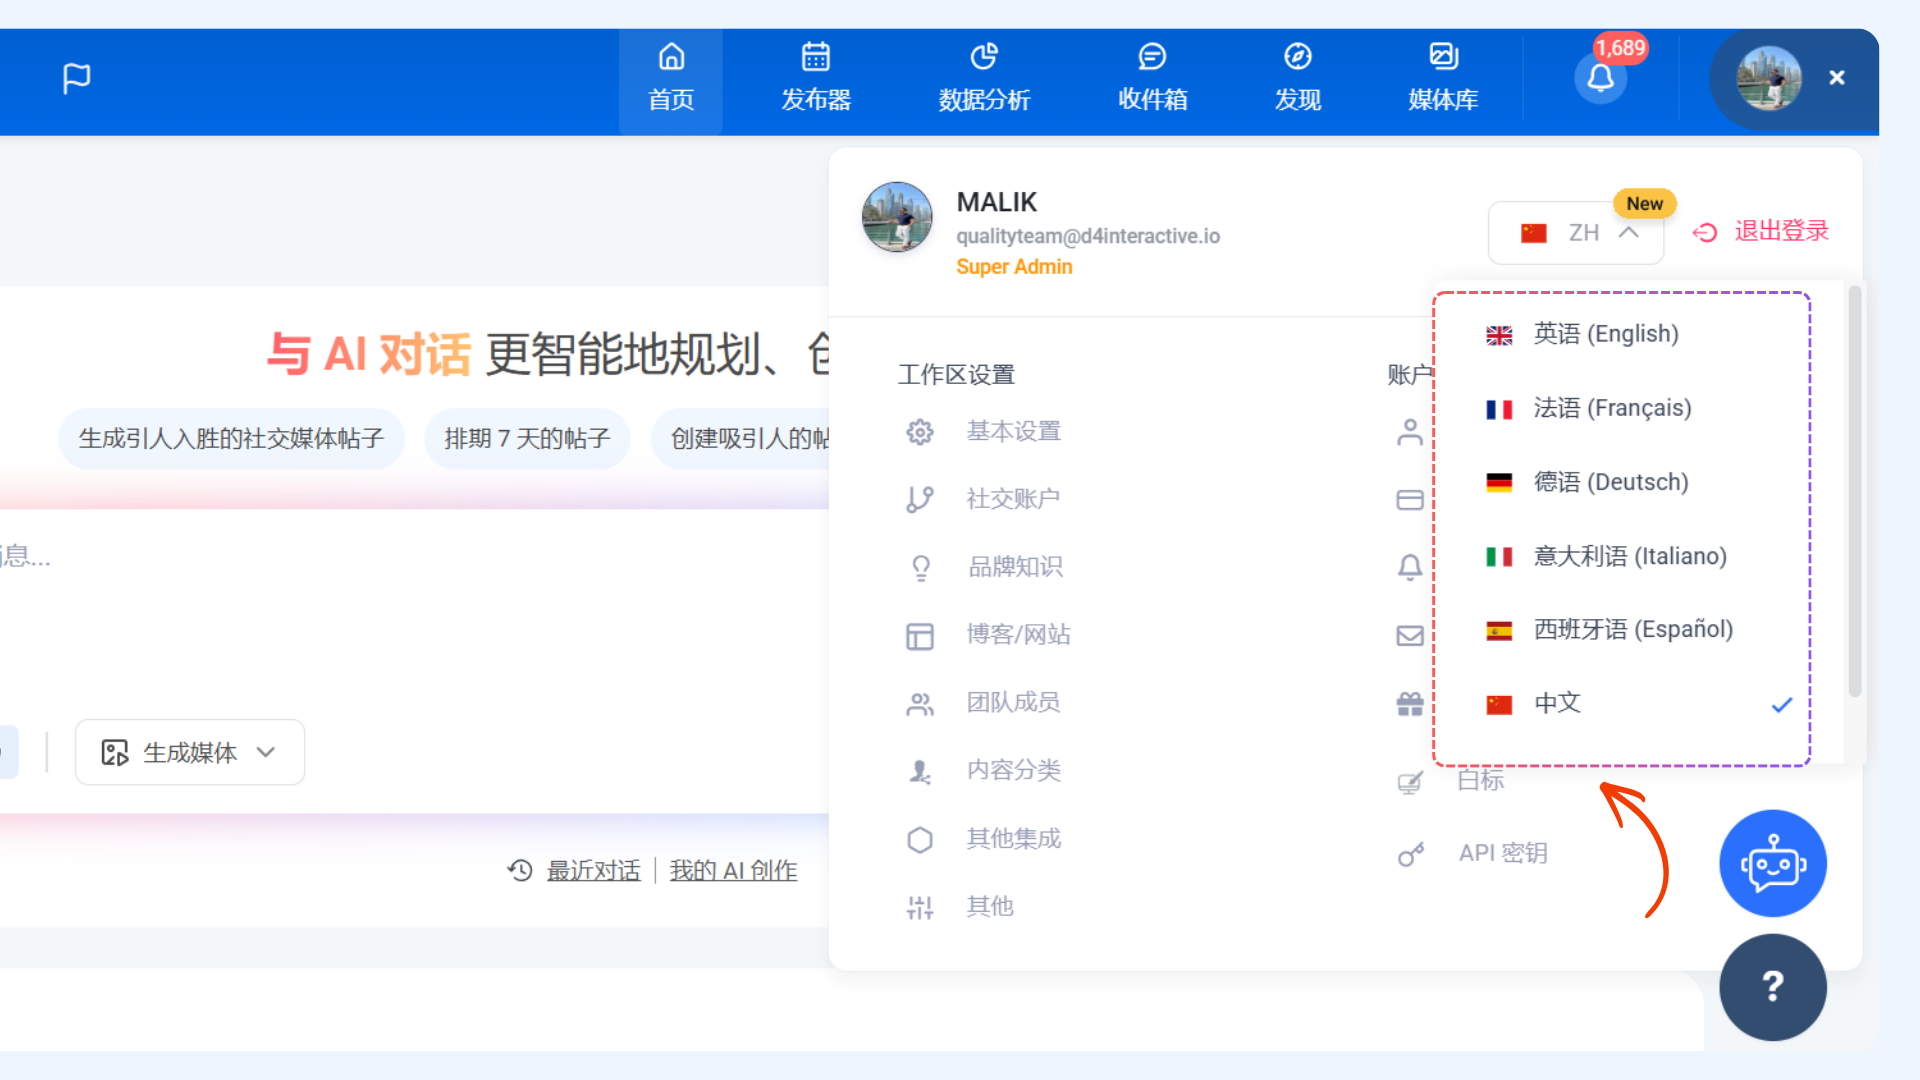
Task: Click the help question mark button
Action: (x=1772, y=987)
